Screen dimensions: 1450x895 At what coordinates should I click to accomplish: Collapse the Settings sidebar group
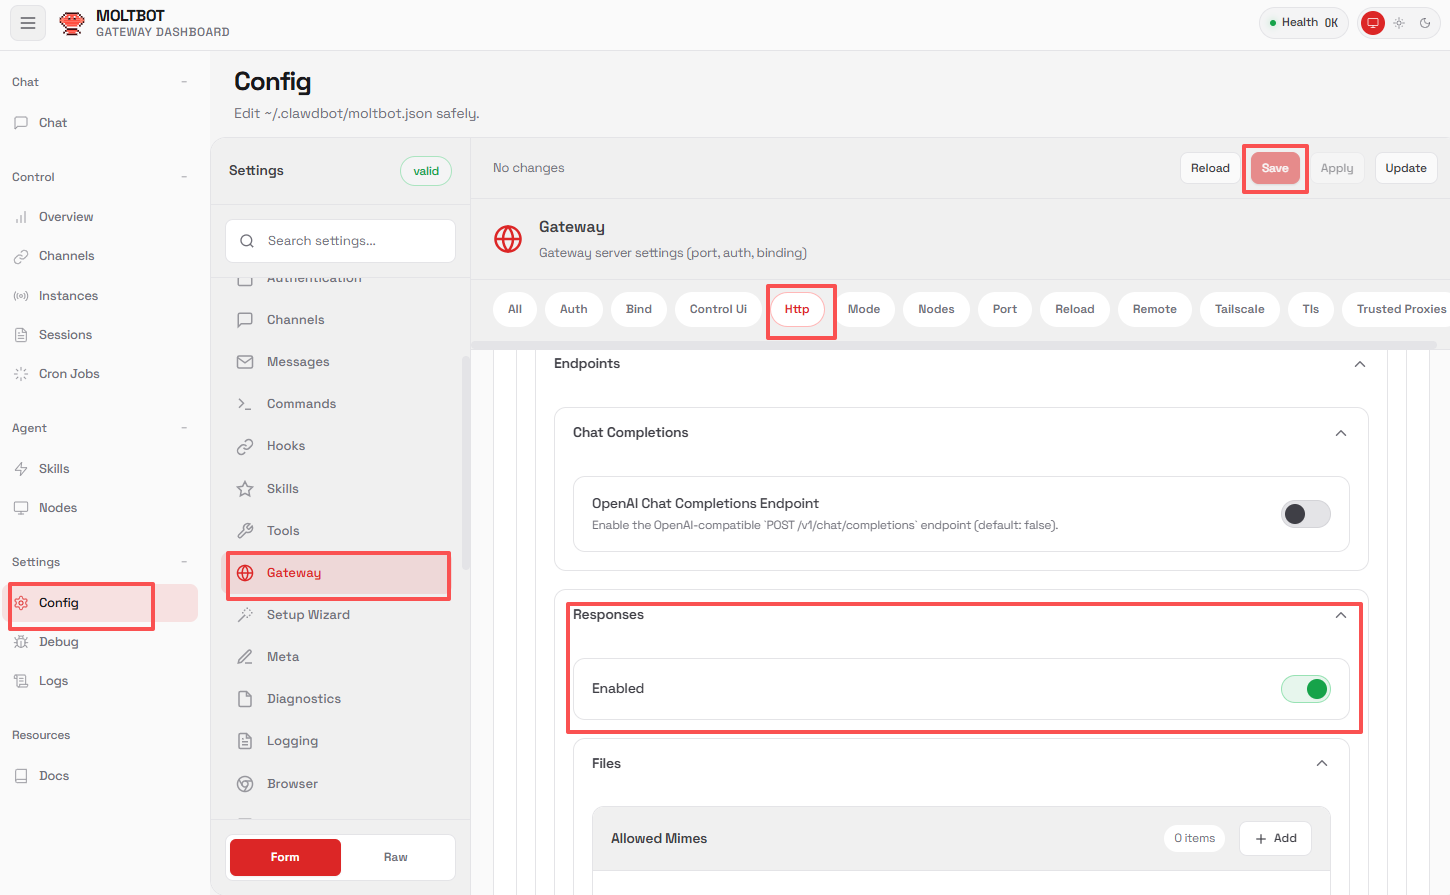184,562
